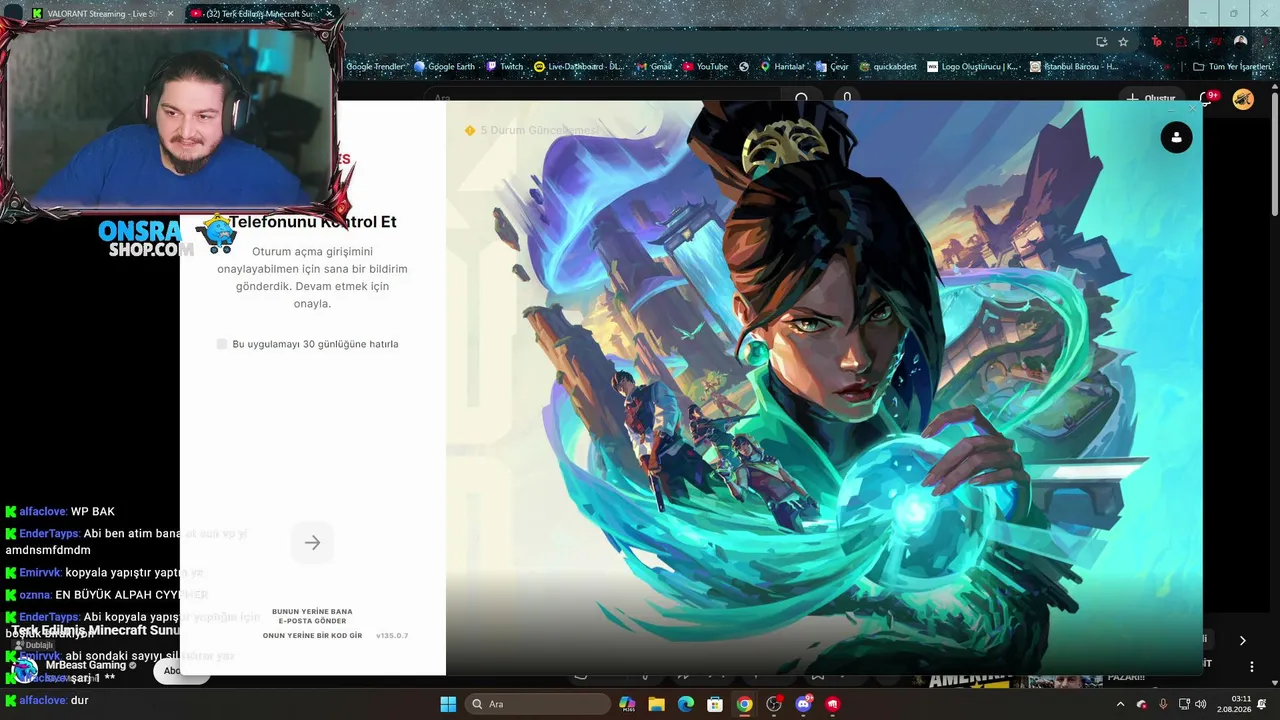Open YouTube notifications bell
1280x720 pixels.
coord(1208,99)
